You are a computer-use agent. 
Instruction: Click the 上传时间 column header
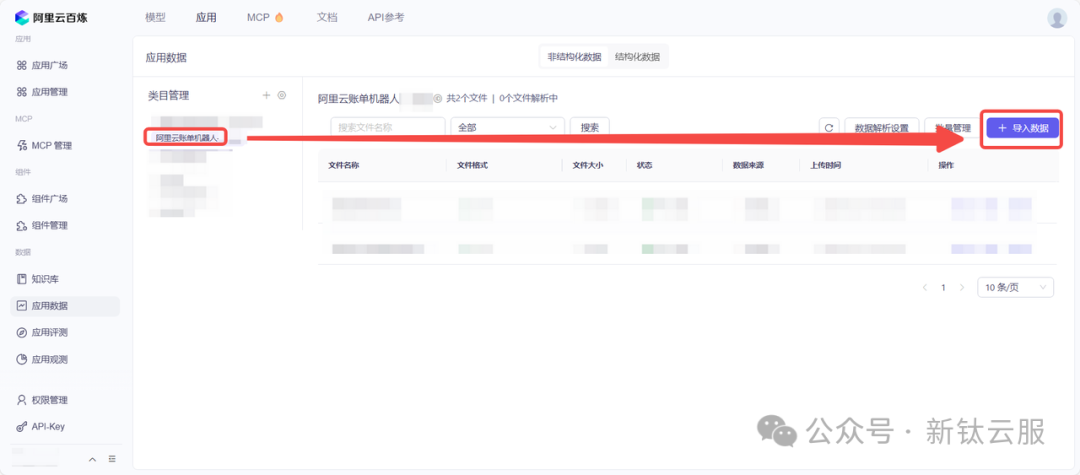click(826, 166)
